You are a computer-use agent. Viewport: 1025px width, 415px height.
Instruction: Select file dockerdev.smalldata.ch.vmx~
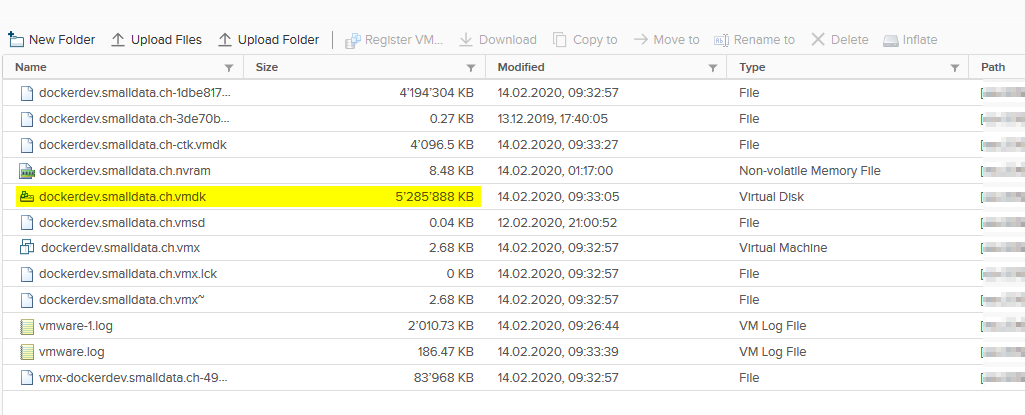pyautogui.click(x=123, y=300)
